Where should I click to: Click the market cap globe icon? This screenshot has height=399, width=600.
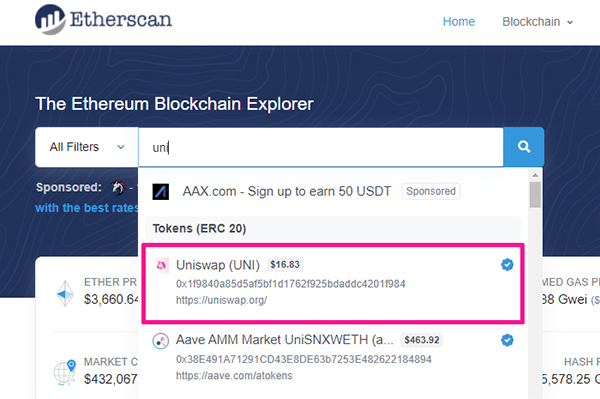pos(65,372)
